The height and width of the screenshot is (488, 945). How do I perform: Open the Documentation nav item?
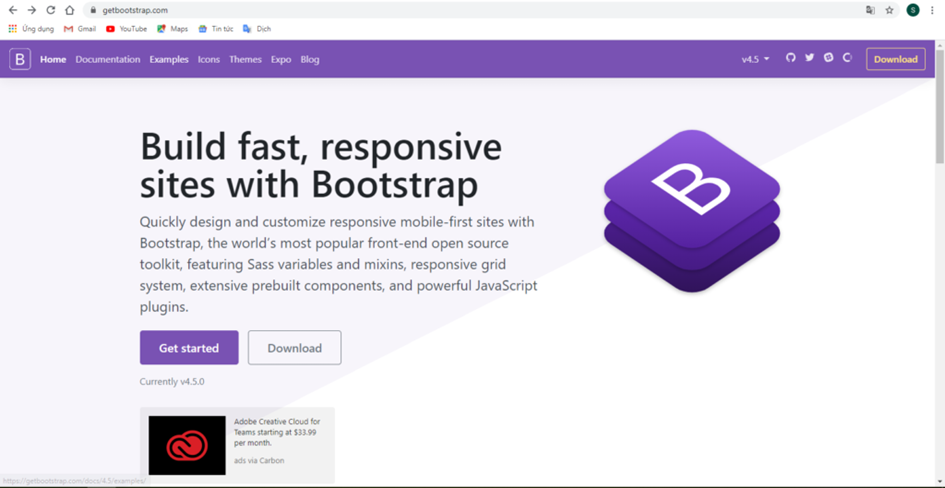point(108,59)
